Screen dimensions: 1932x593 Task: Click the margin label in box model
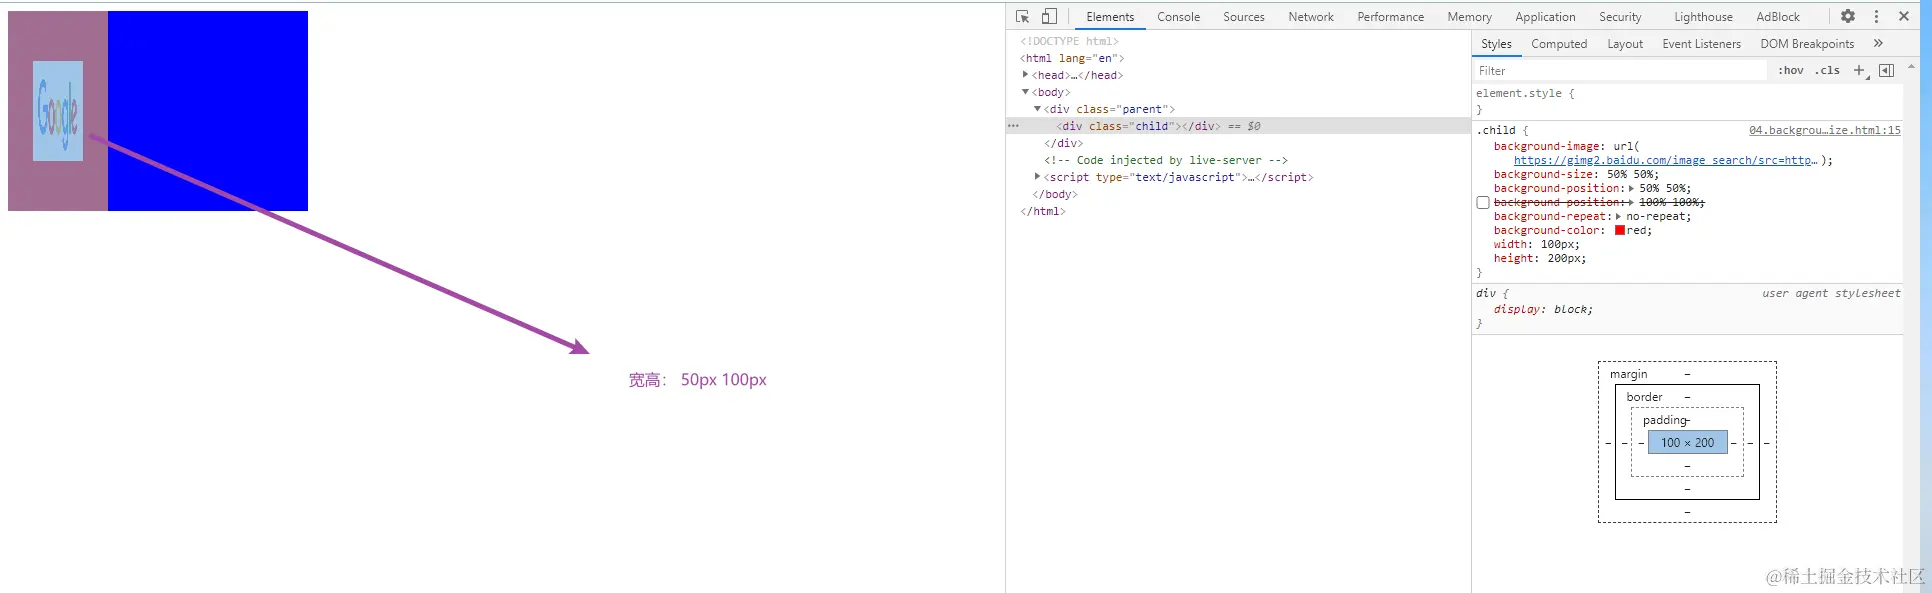coord(1628,374)
